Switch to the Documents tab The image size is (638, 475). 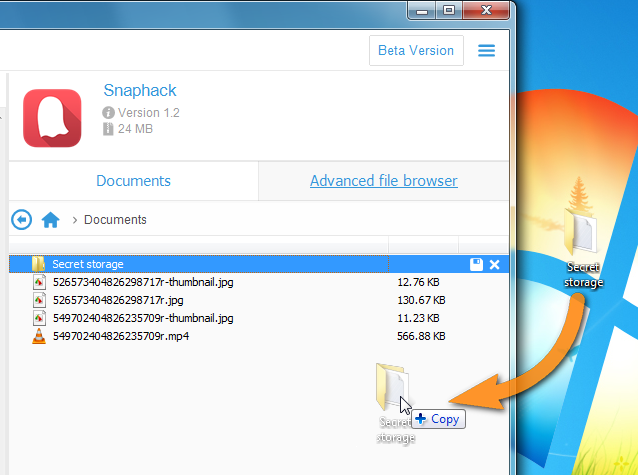[x=133, y=181]
